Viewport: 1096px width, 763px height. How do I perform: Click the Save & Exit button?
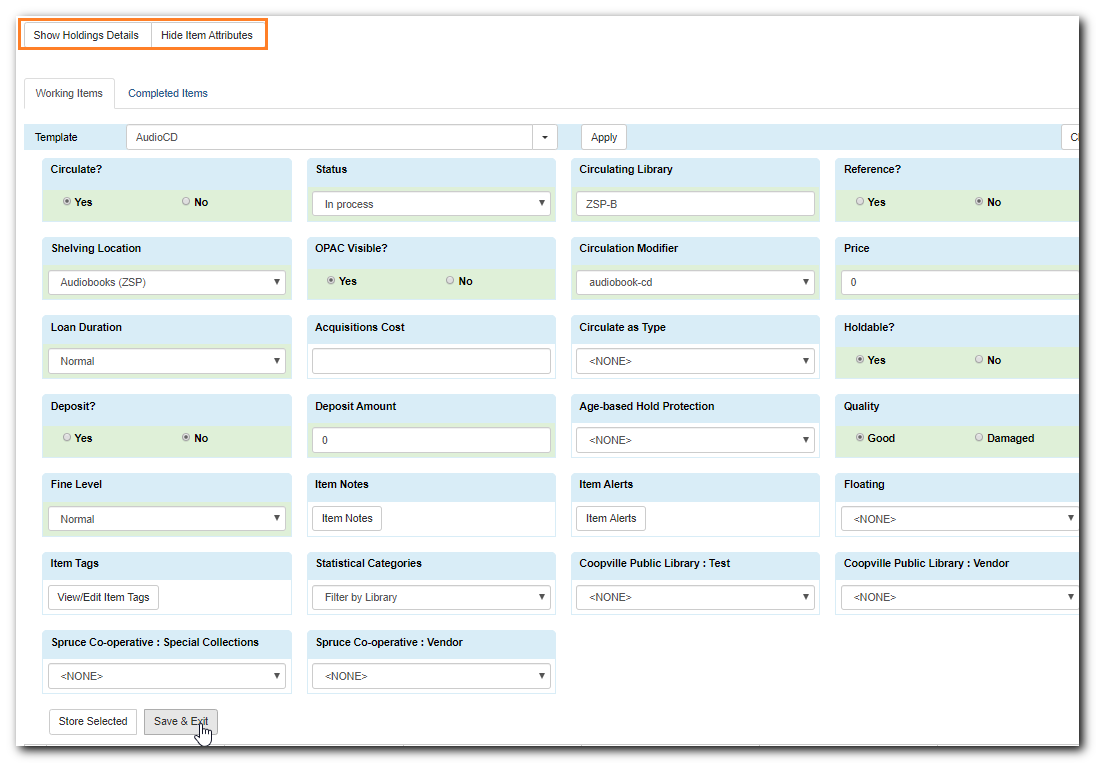(181, 721)
